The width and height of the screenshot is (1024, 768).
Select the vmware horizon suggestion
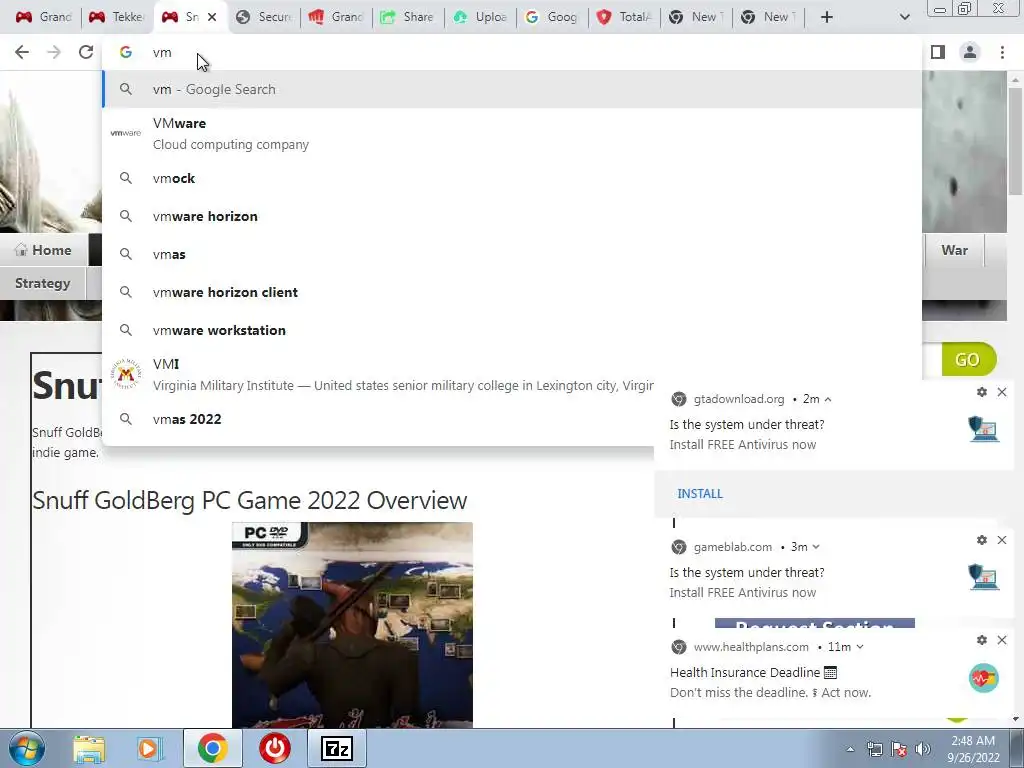click(512, 216)
